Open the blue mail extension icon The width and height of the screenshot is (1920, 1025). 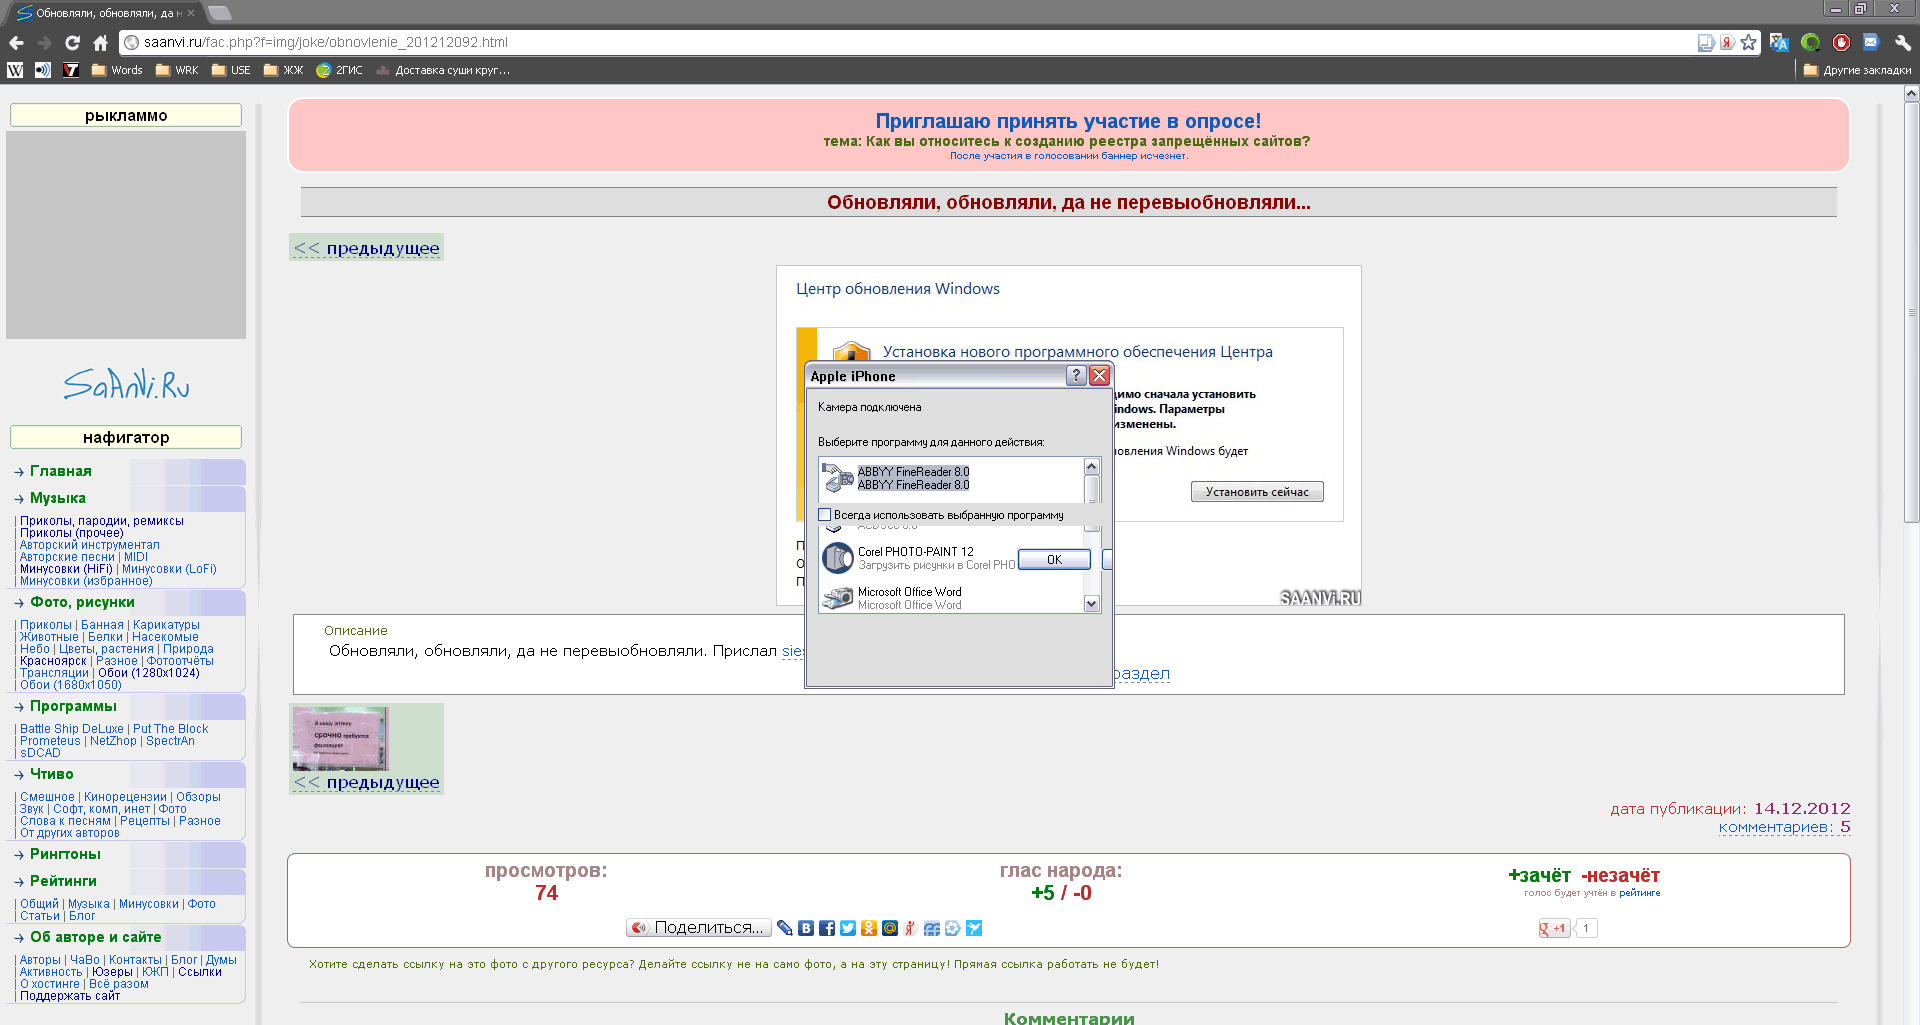(x=1871, y=42)
